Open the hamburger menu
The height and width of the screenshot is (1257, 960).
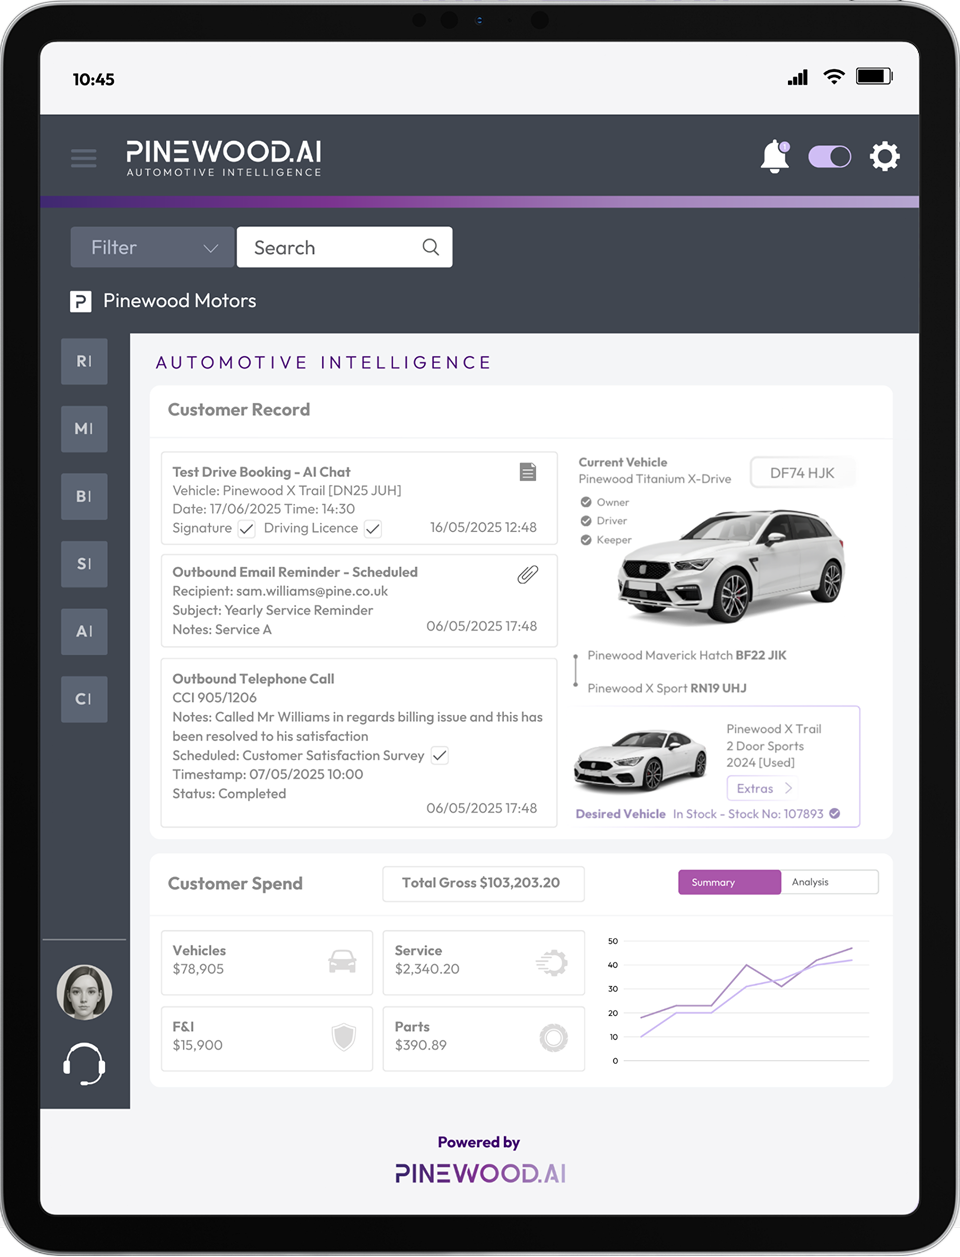point(84,158)
